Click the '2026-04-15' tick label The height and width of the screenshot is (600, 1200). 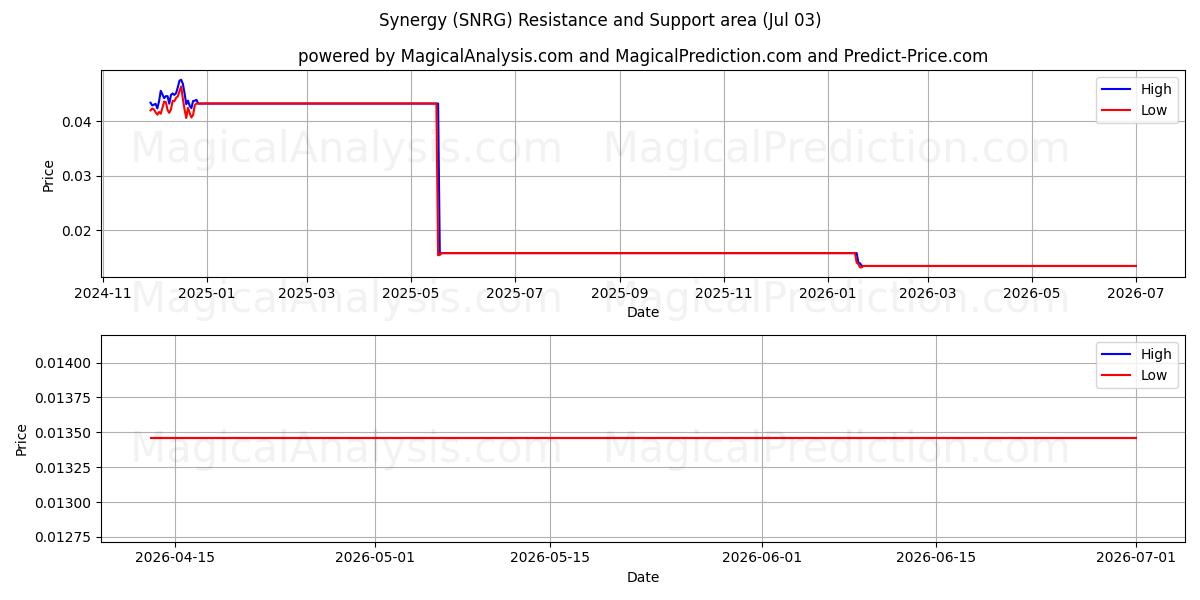point(175,558)
